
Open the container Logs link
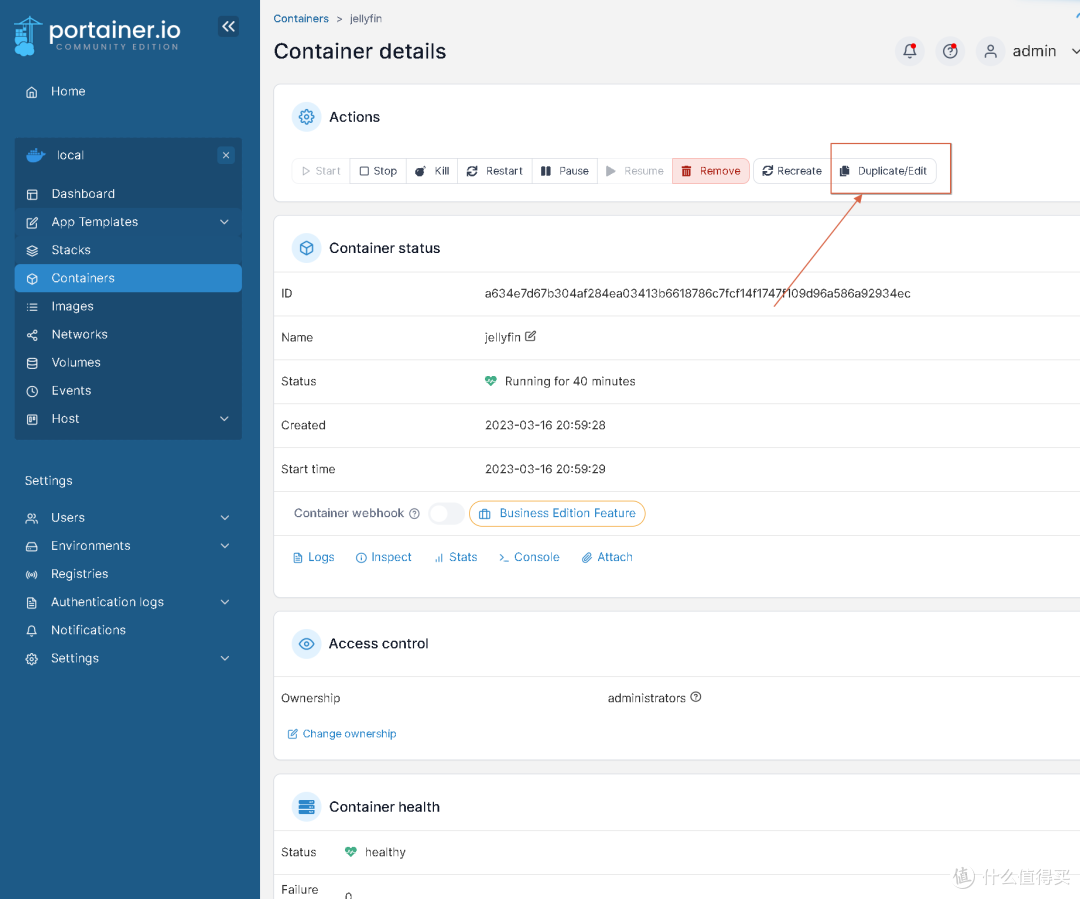tap(314, 557)
